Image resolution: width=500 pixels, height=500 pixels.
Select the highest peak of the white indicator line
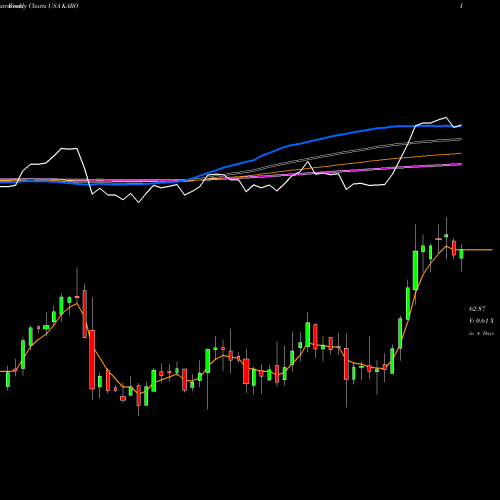pyautogui.click(x=446, y=117)
